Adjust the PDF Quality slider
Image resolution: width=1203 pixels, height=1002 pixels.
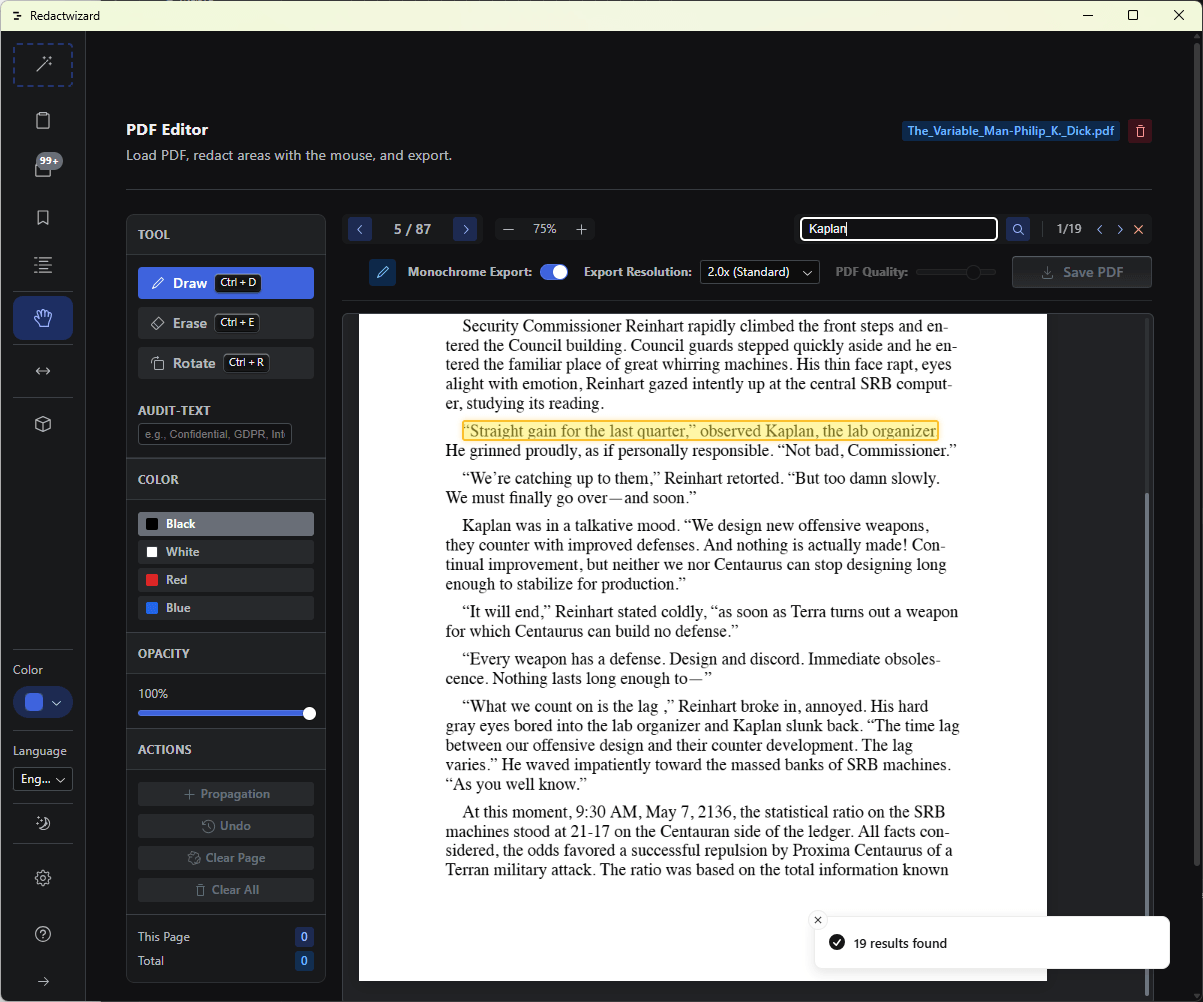pos(956,272)
